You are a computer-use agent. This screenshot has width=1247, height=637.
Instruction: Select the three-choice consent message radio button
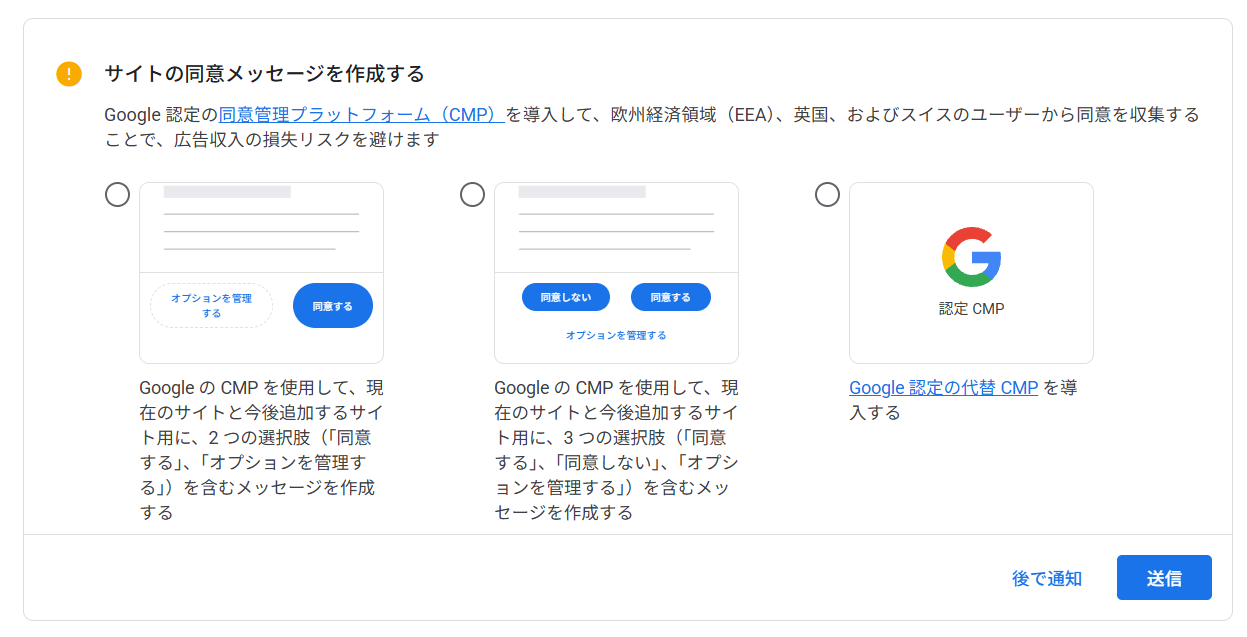pos(472,194)
